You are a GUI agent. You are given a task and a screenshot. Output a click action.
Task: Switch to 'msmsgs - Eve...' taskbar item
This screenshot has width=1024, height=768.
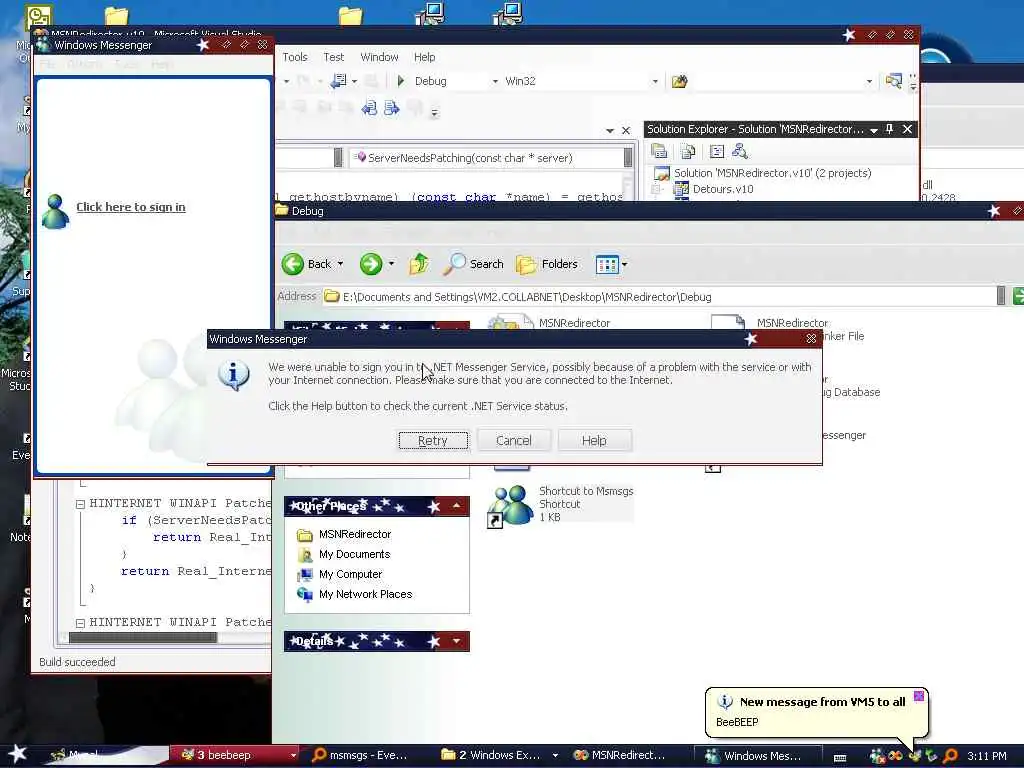coord(362,756)
